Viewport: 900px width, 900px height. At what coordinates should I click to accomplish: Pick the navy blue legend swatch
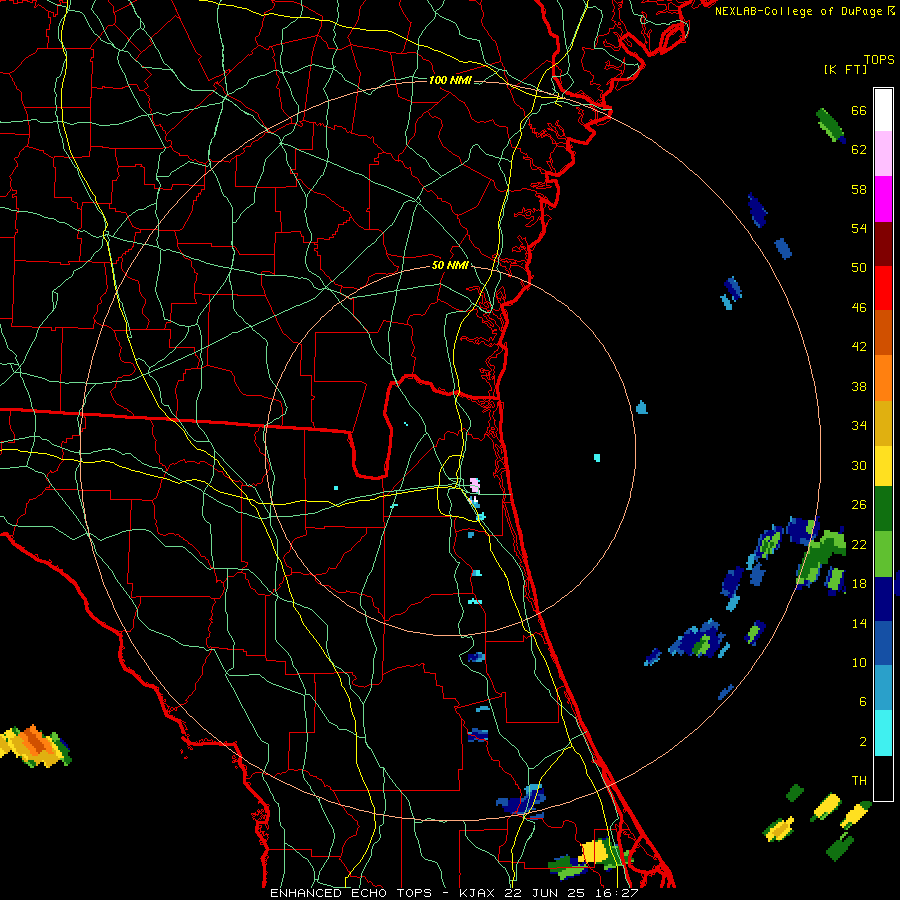point(883,599)
